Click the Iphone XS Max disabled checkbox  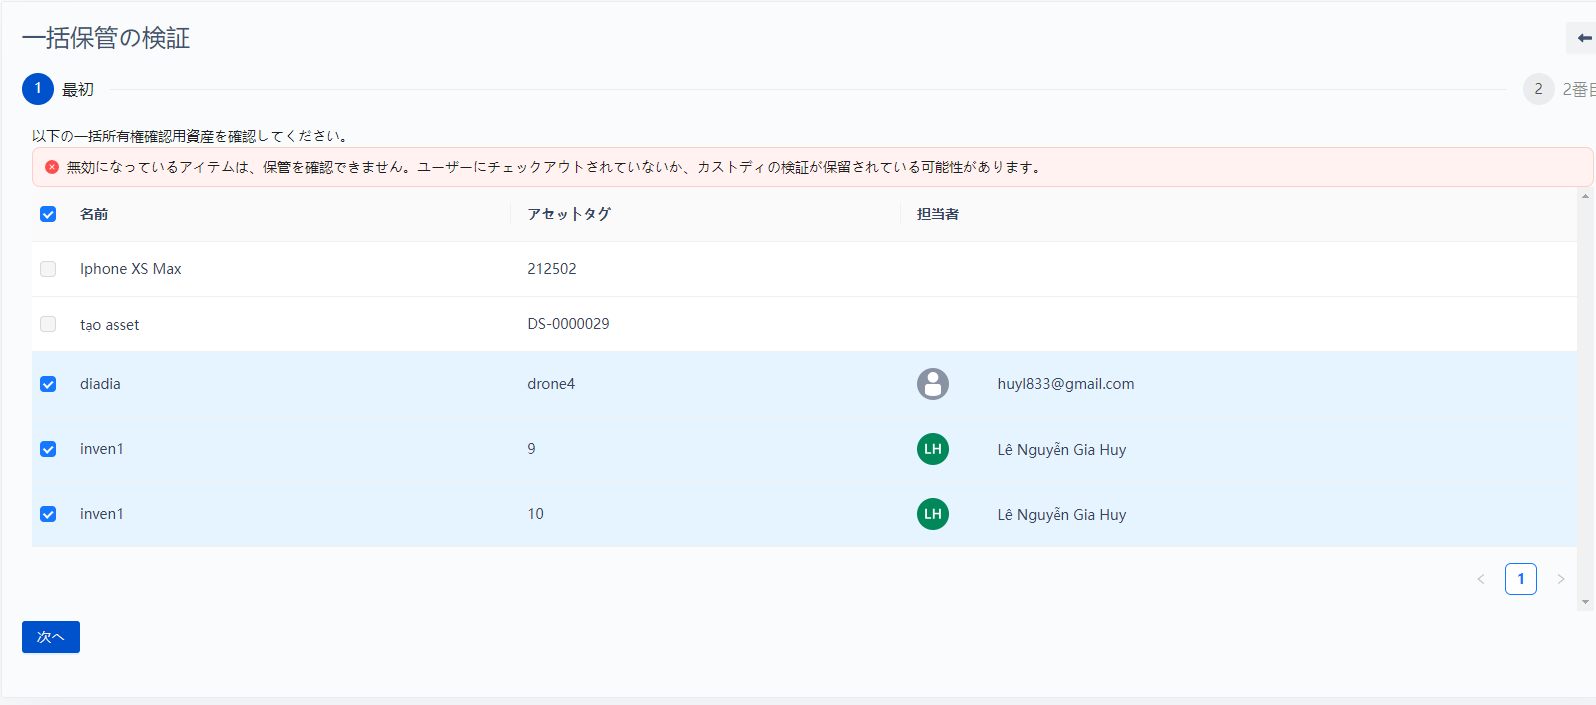[48, 269]
